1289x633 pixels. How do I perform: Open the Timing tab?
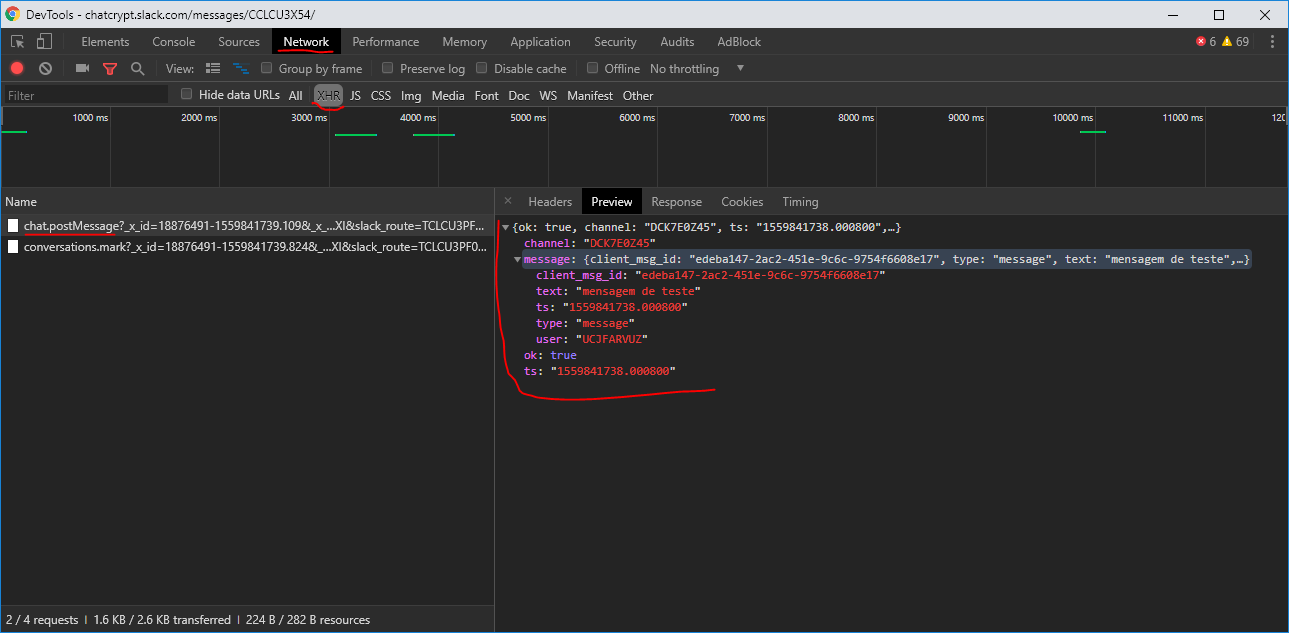800,202
